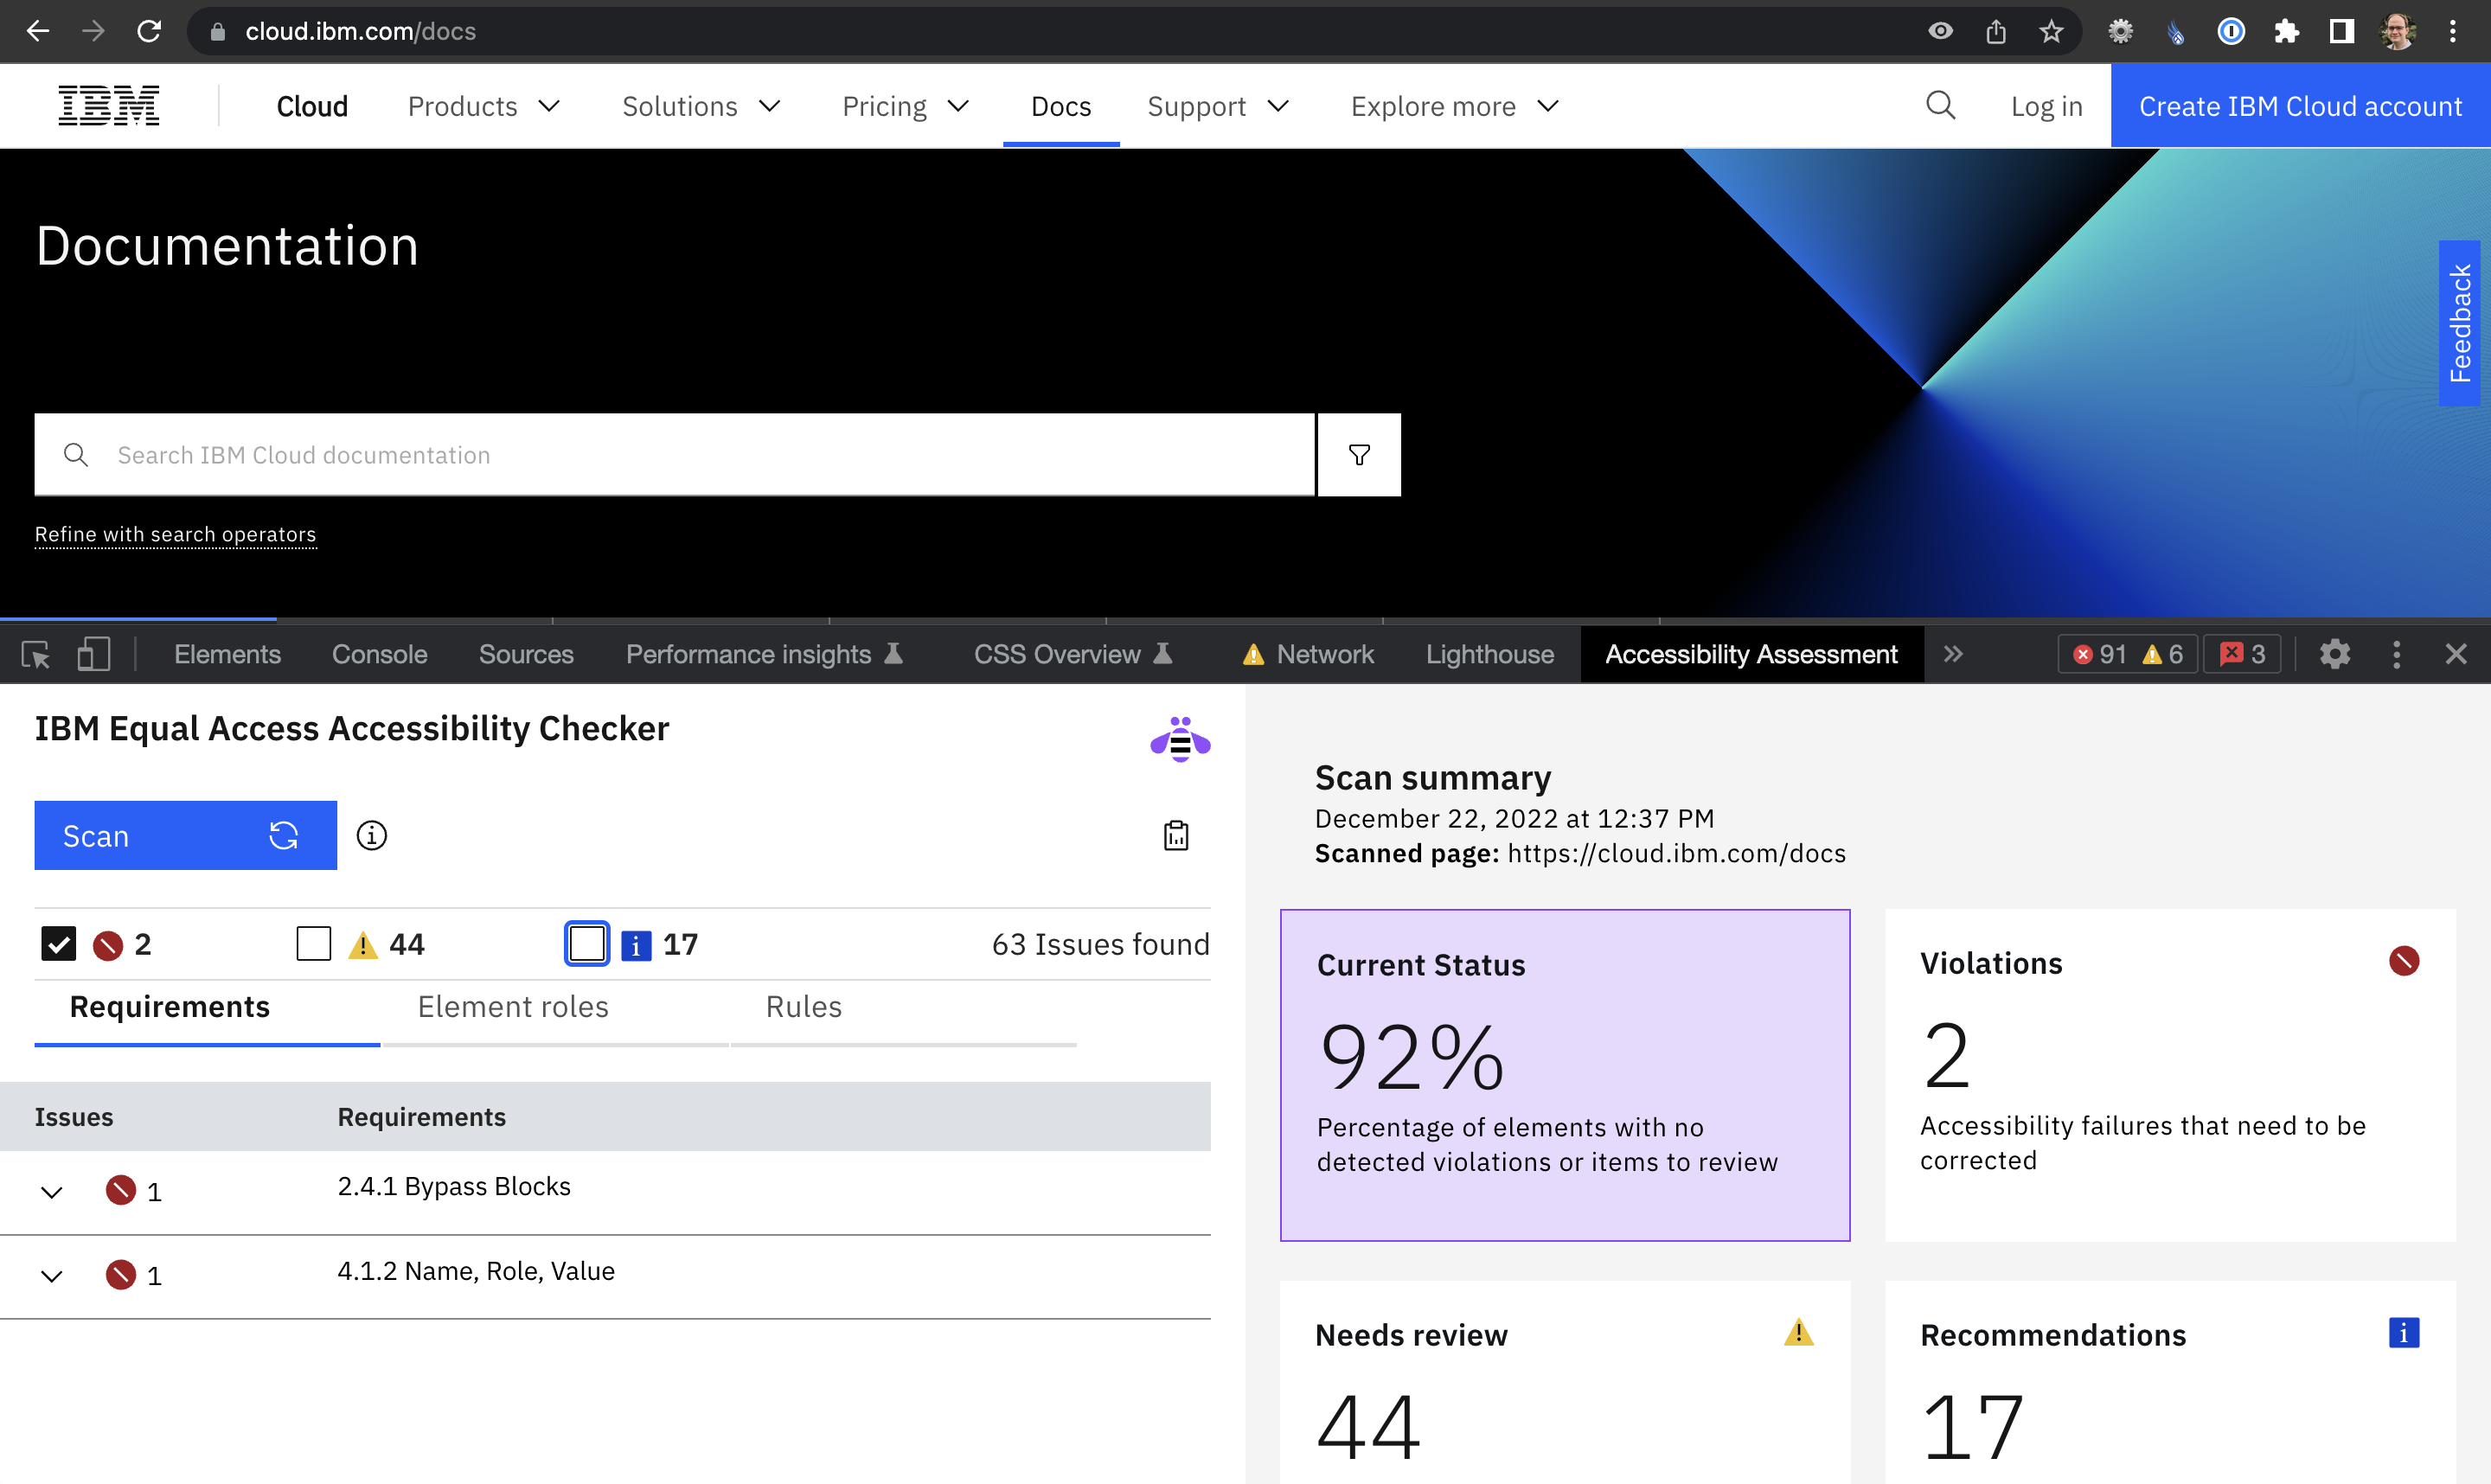Screen dimensions: 2491x1484
Task: Check the recommendations filter checkbox
Action: 587,943
